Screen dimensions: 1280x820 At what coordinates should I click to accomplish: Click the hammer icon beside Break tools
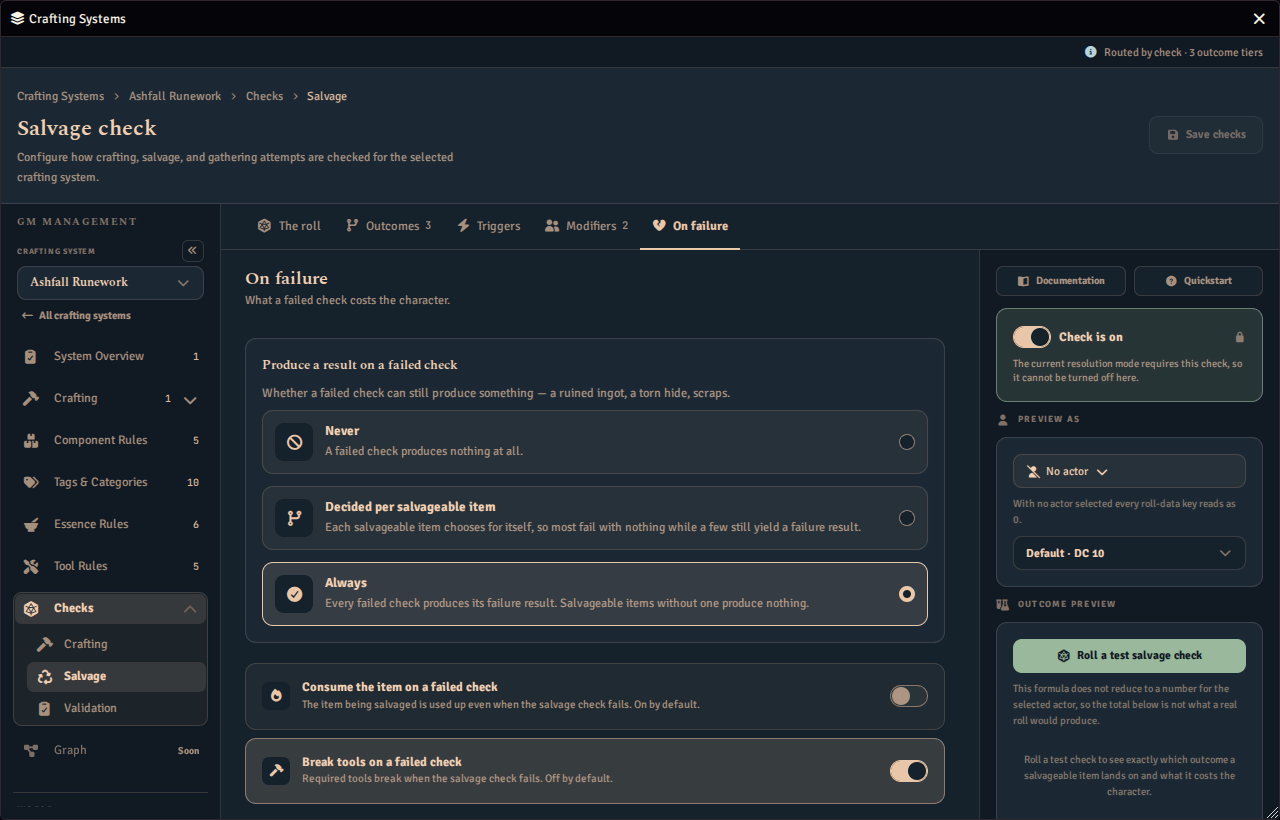tap(276, 770)
